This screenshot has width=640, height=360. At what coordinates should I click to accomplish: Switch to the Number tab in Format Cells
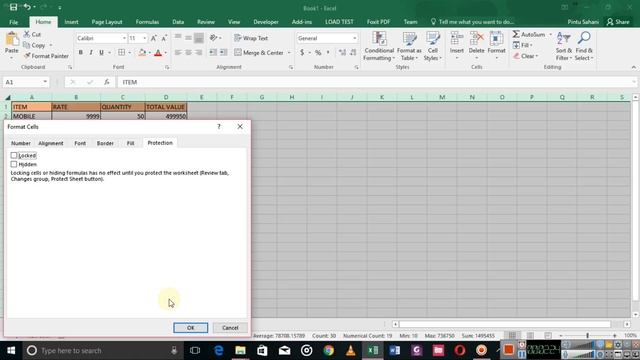(21, 143)
